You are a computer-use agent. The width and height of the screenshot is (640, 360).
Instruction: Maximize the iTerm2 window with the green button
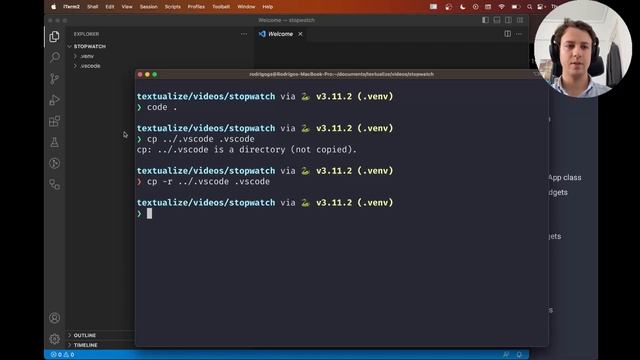[x=155, y=74]
